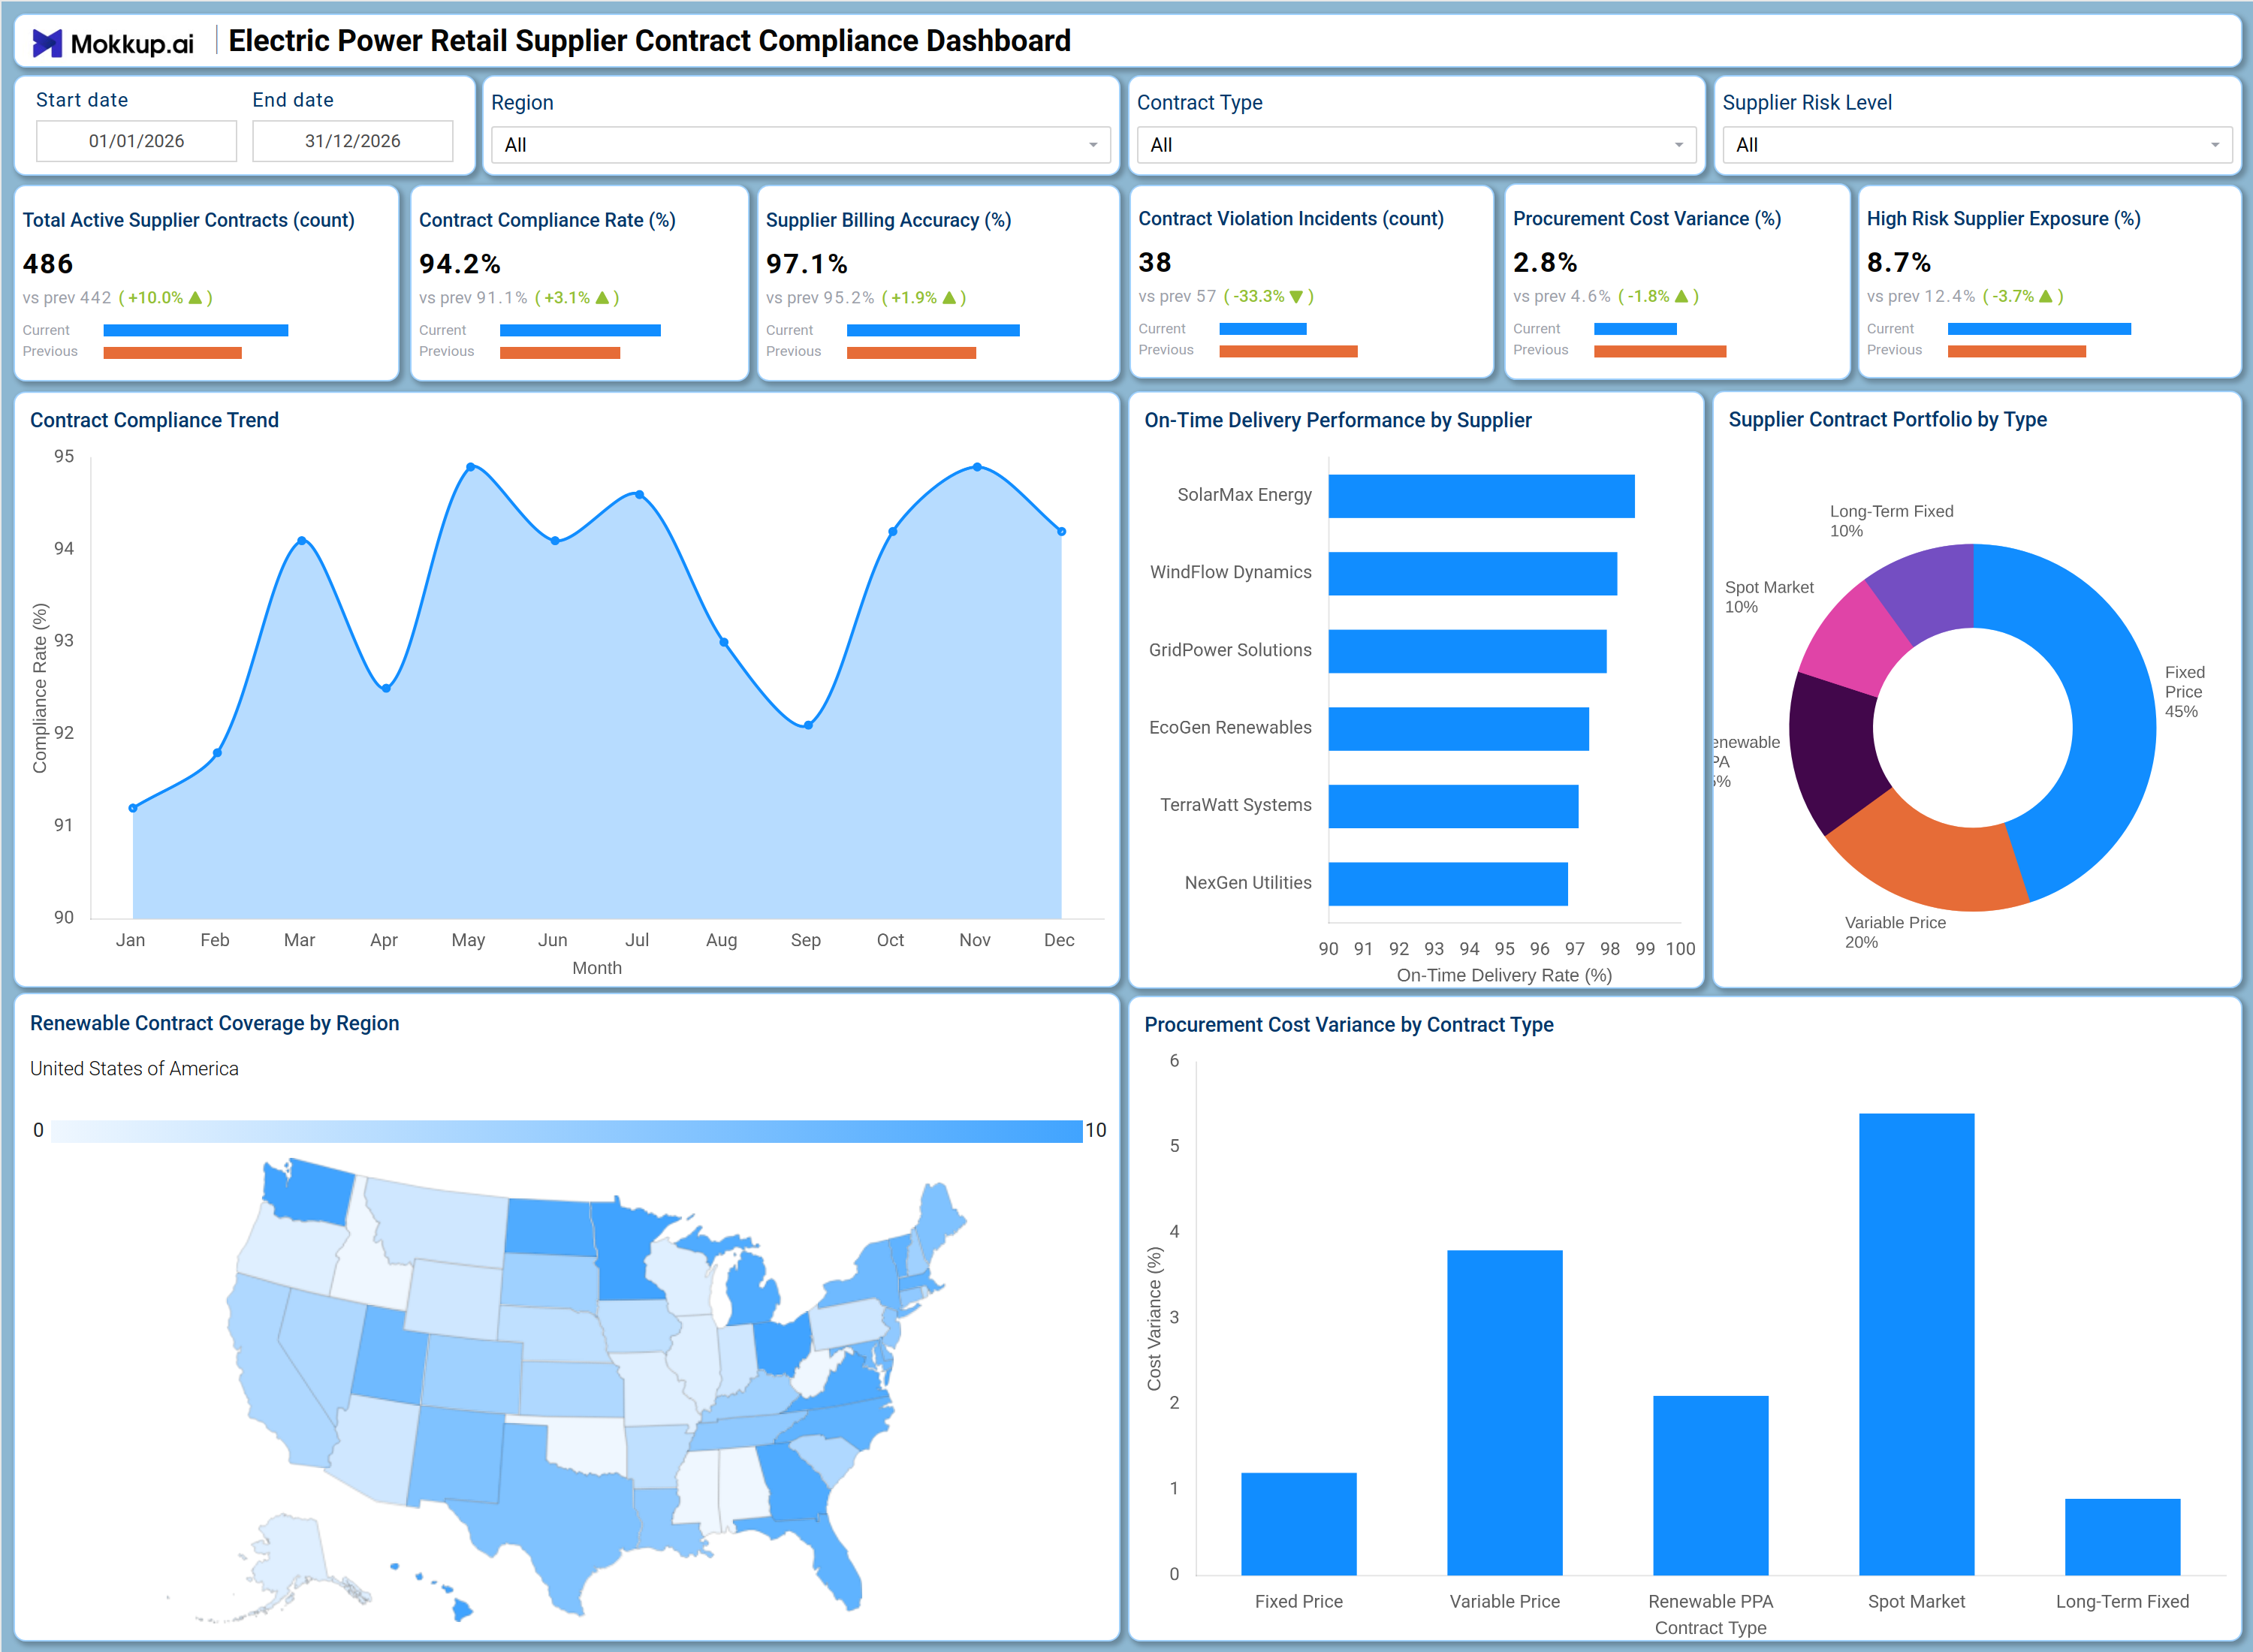
Task: Click the On-Time Delivery Performance by Supplier title
Action: point(1337,420)
